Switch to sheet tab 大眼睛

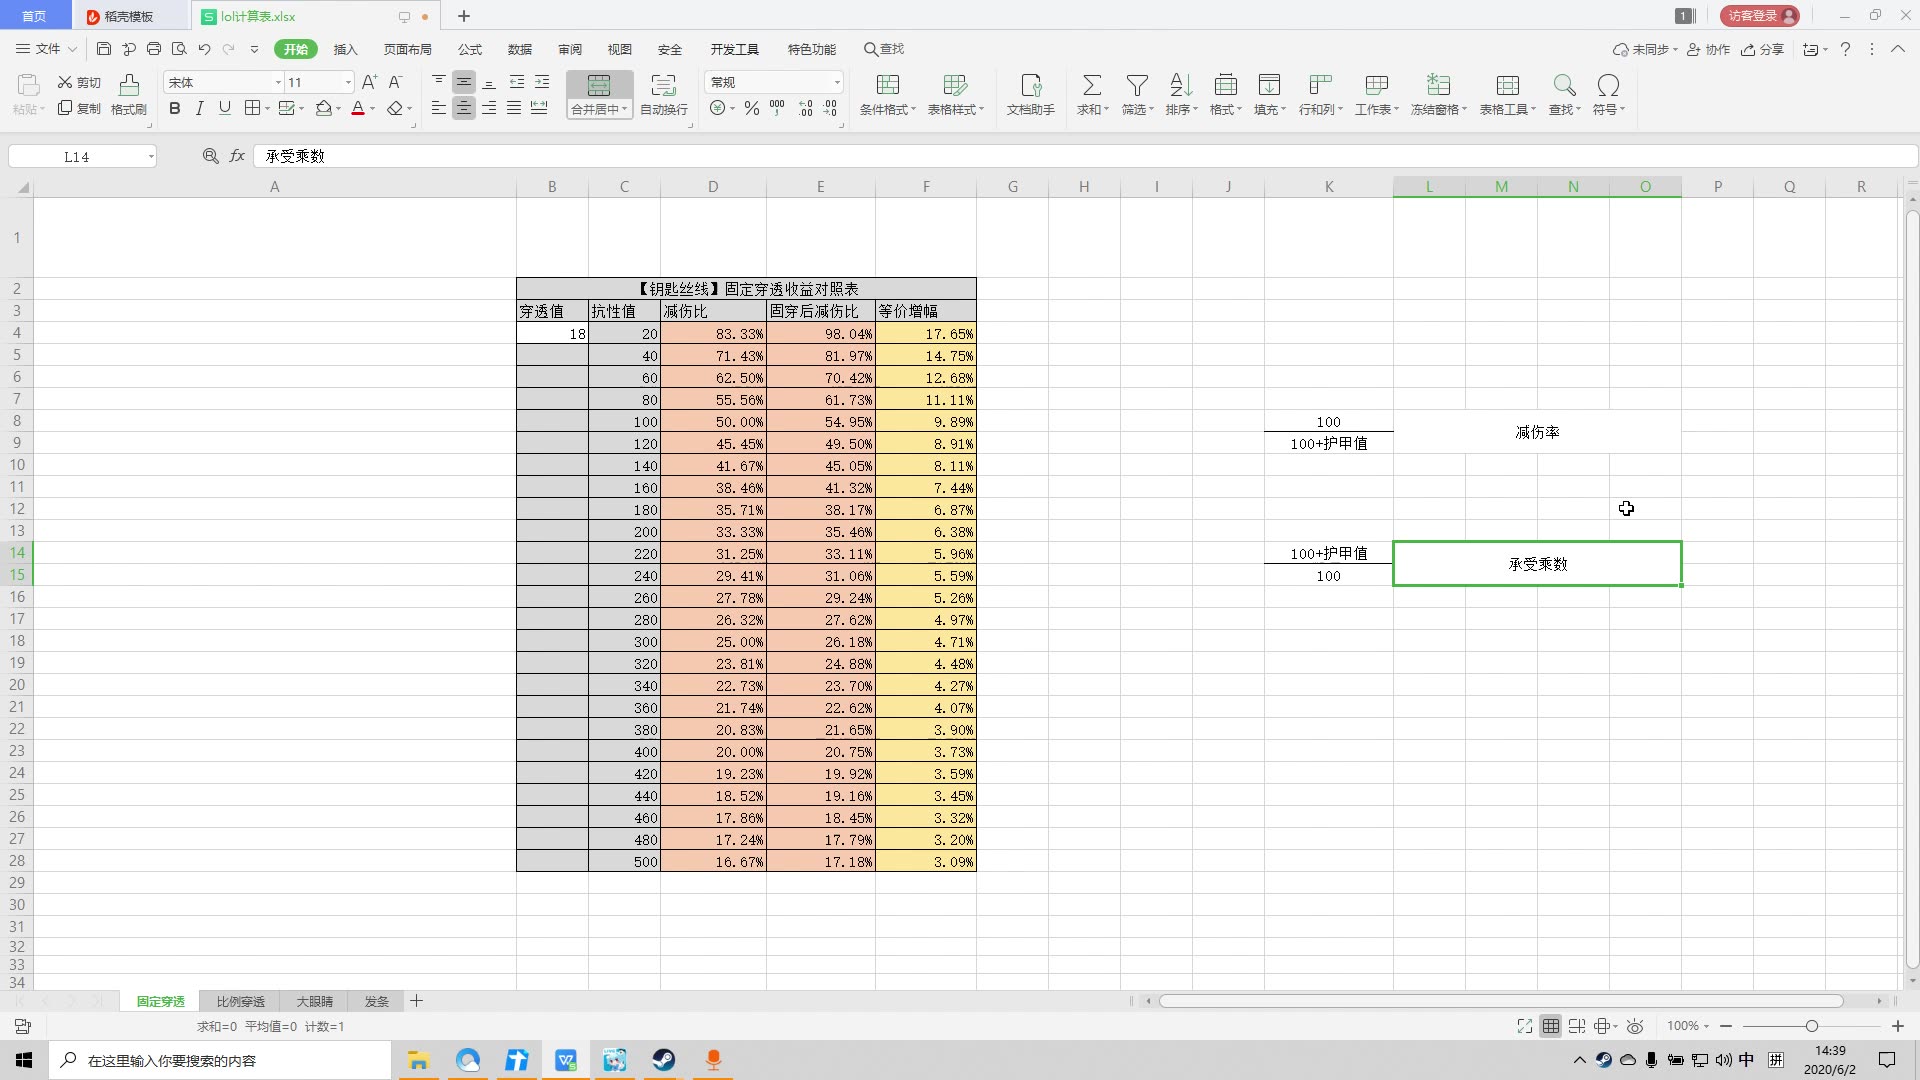pos(314,1001)
